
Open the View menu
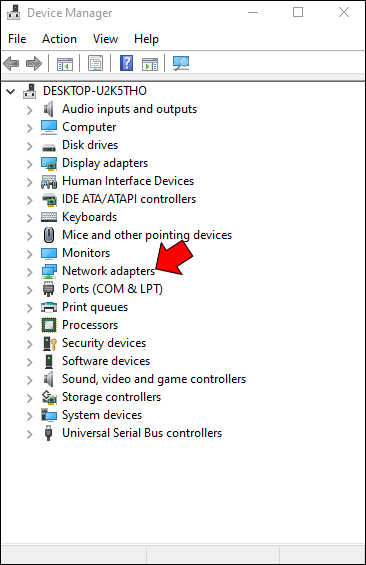[105, 39]
